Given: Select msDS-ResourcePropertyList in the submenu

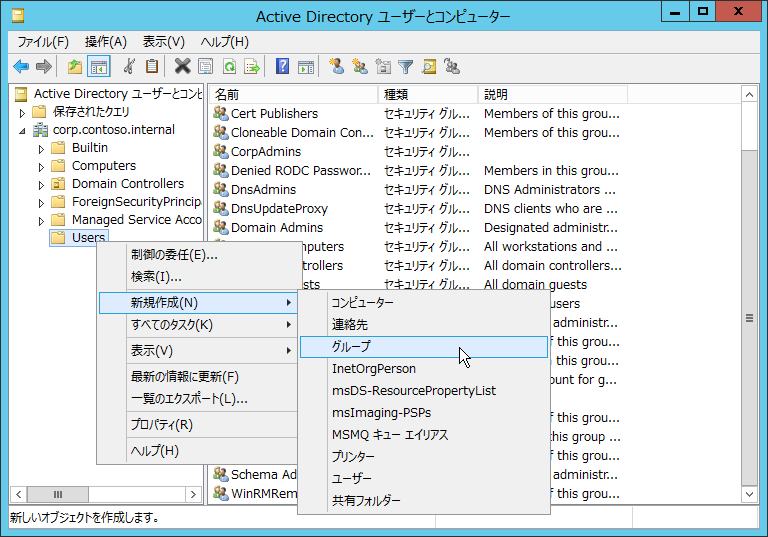Looking at the screenshot, I should click(424, 391).
